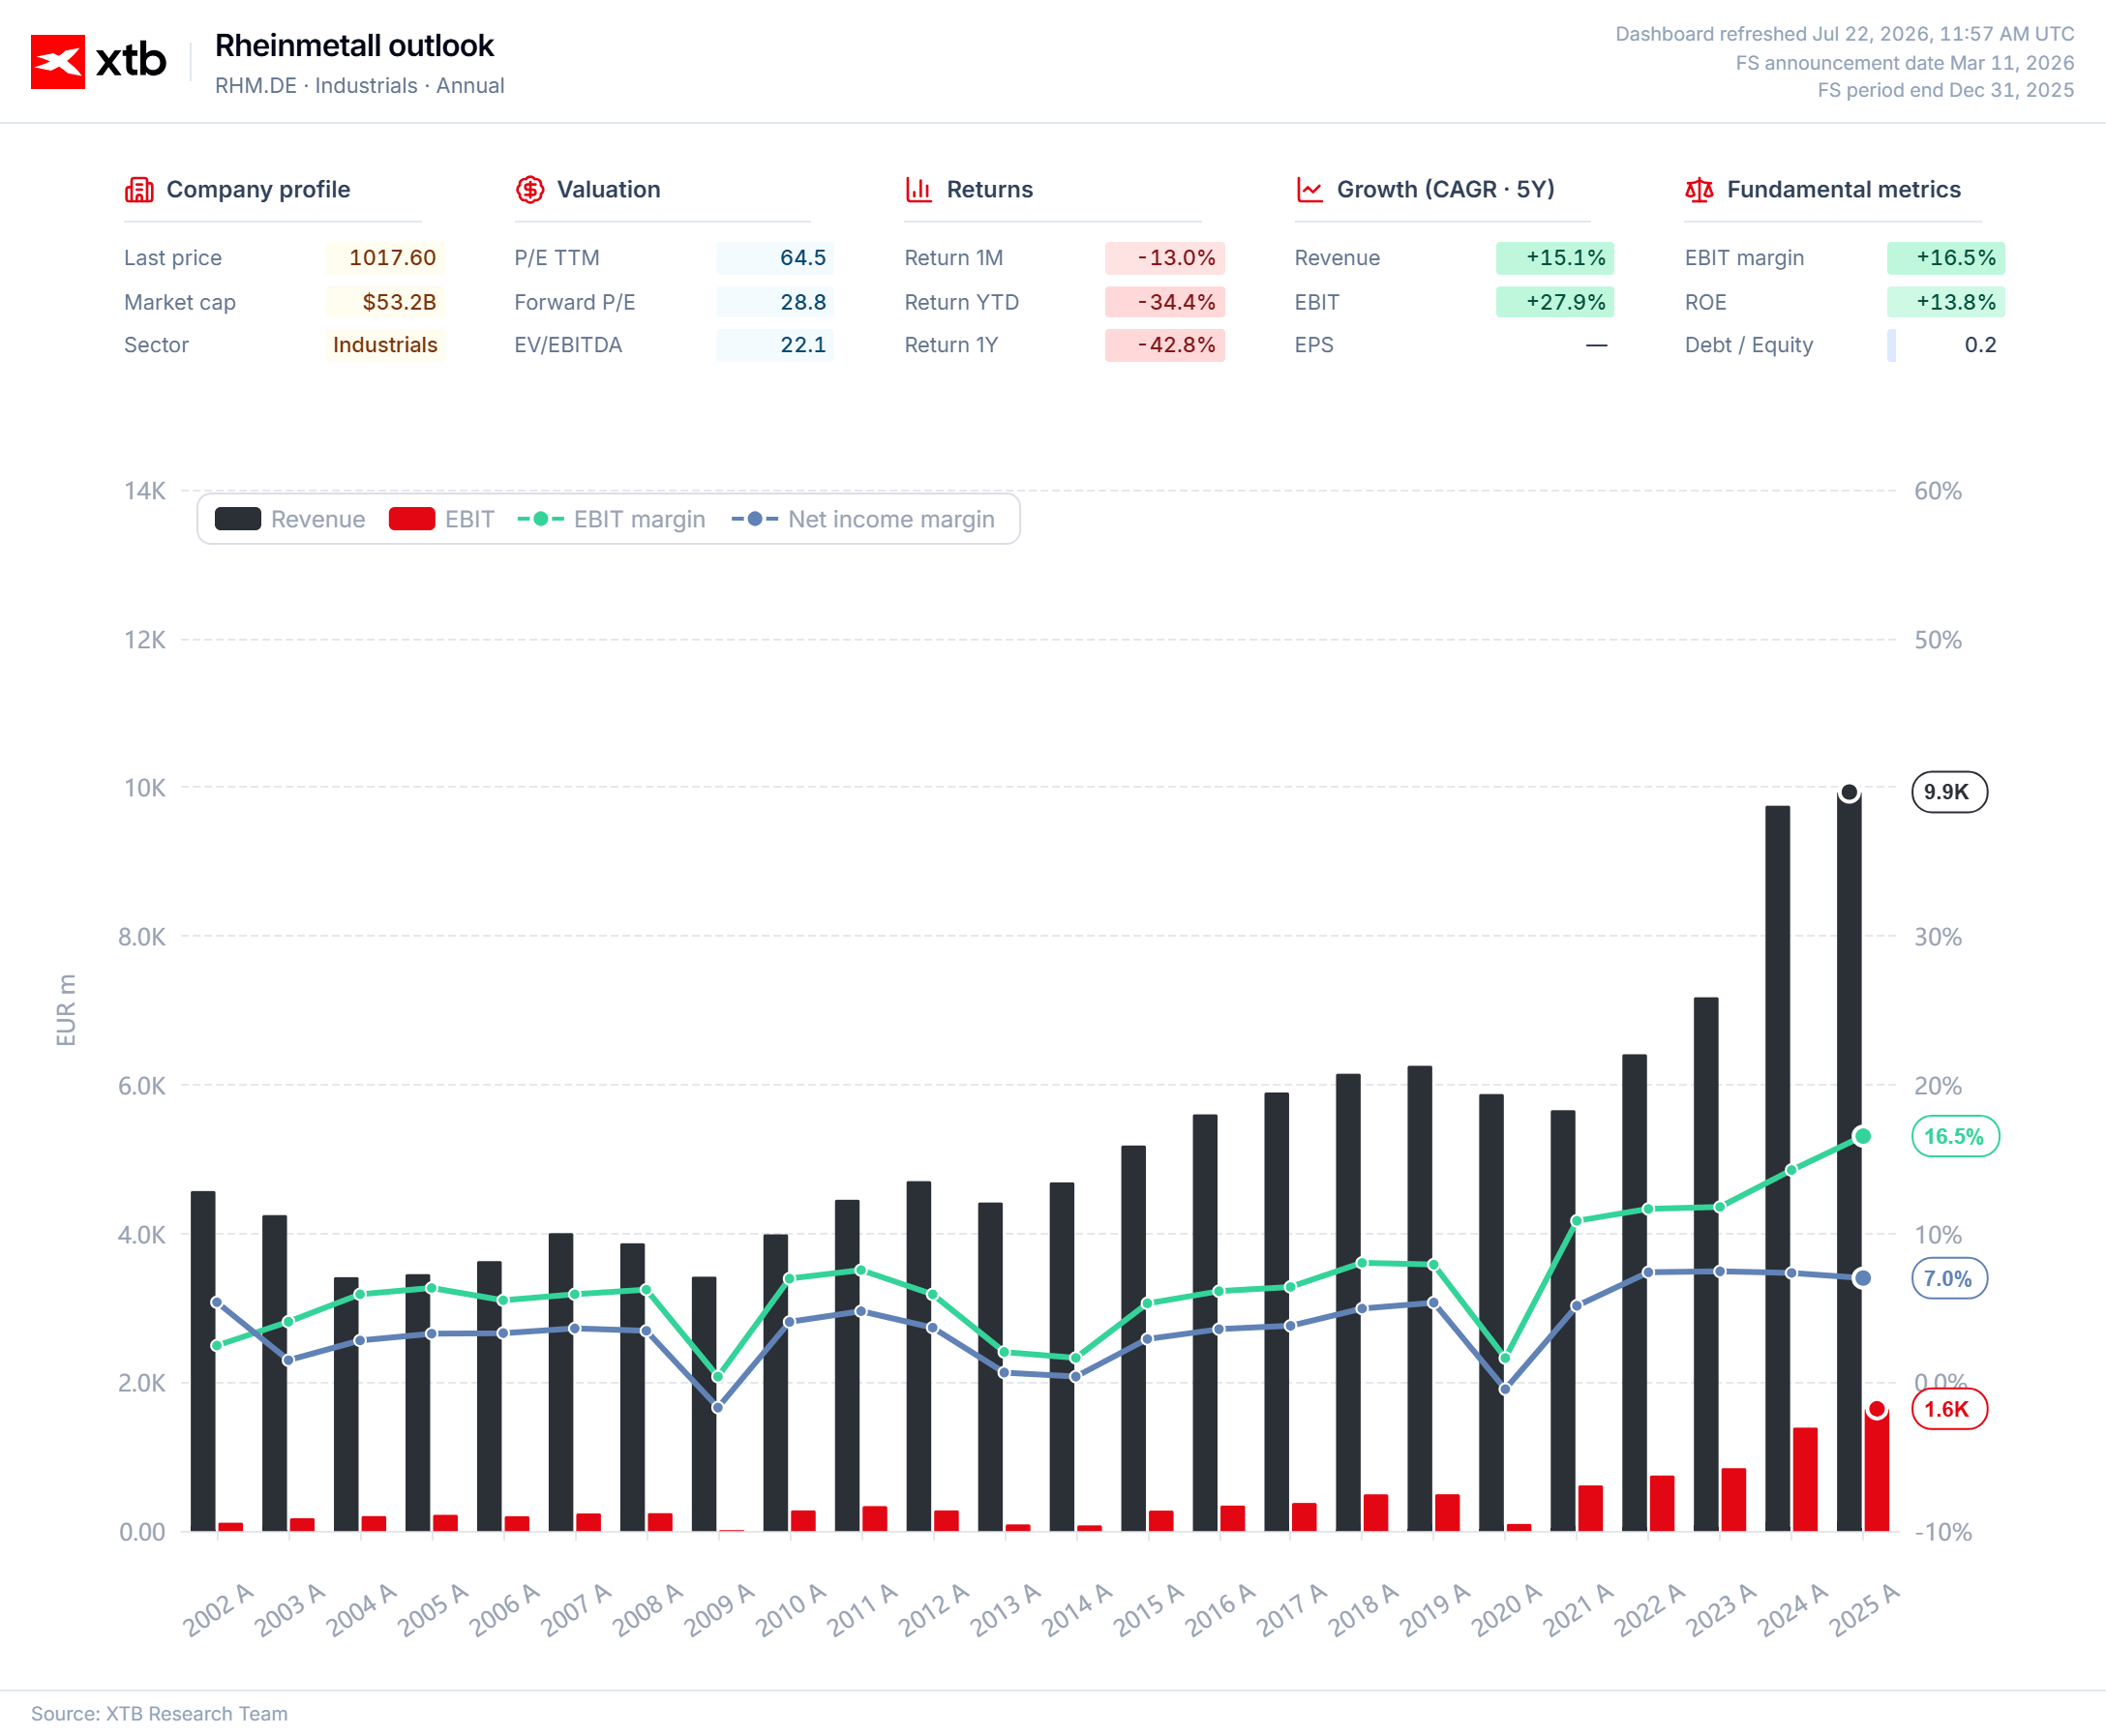2106x1736 pixels.
Task: Click the Valuation dollar badge icon
Action: 530,189
